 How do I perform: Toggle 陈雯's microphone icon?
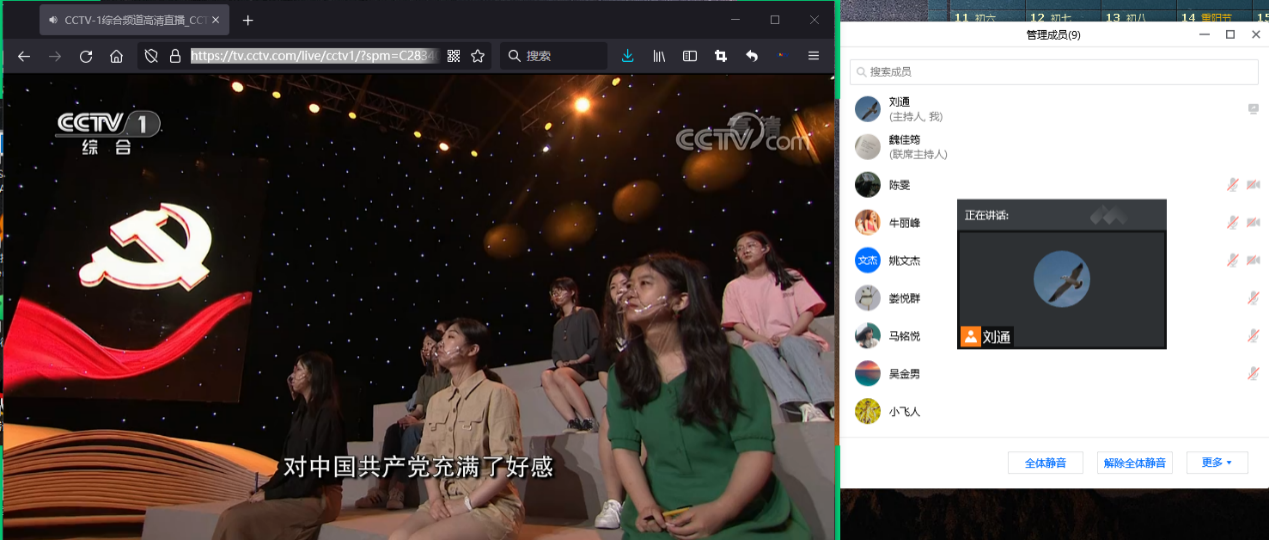pos(1233,184)
